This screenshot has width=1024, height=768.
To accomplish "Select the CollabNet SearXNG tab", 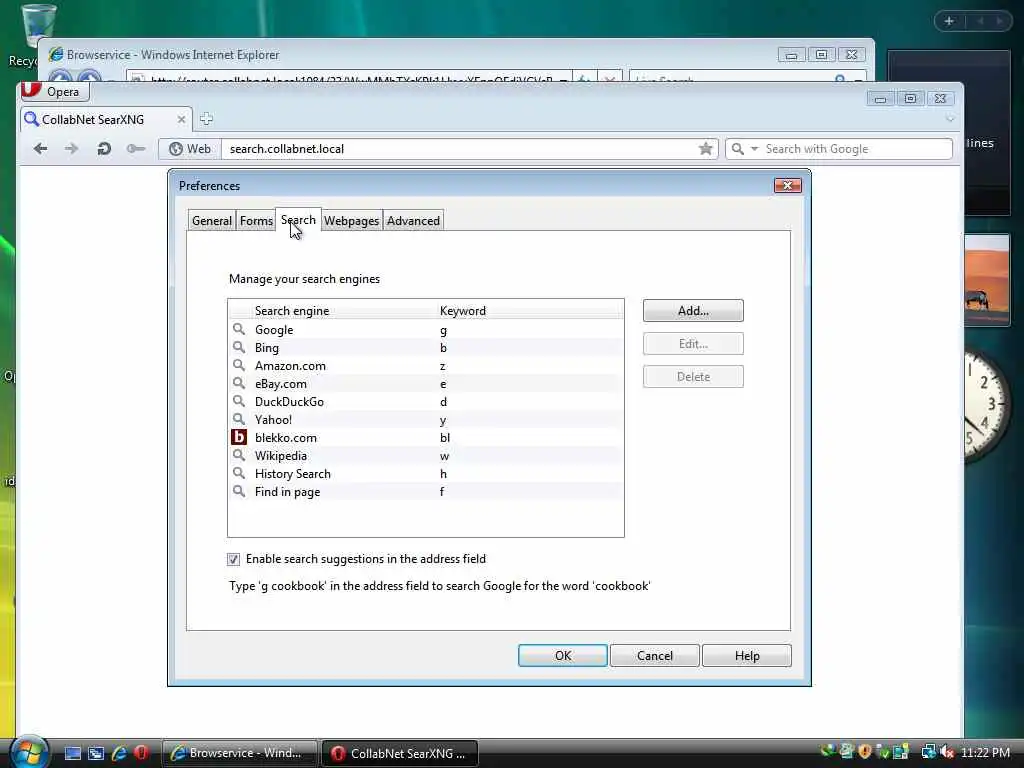I will tap(106, 120).
